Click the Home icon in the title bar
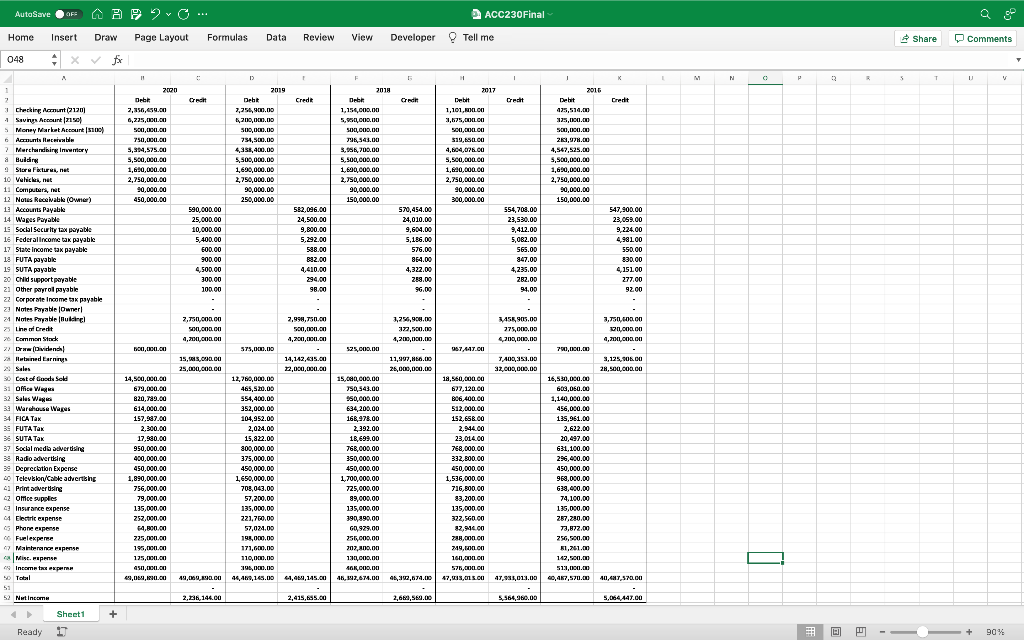This screenshot has width=1024, height=640. (98, 14)
